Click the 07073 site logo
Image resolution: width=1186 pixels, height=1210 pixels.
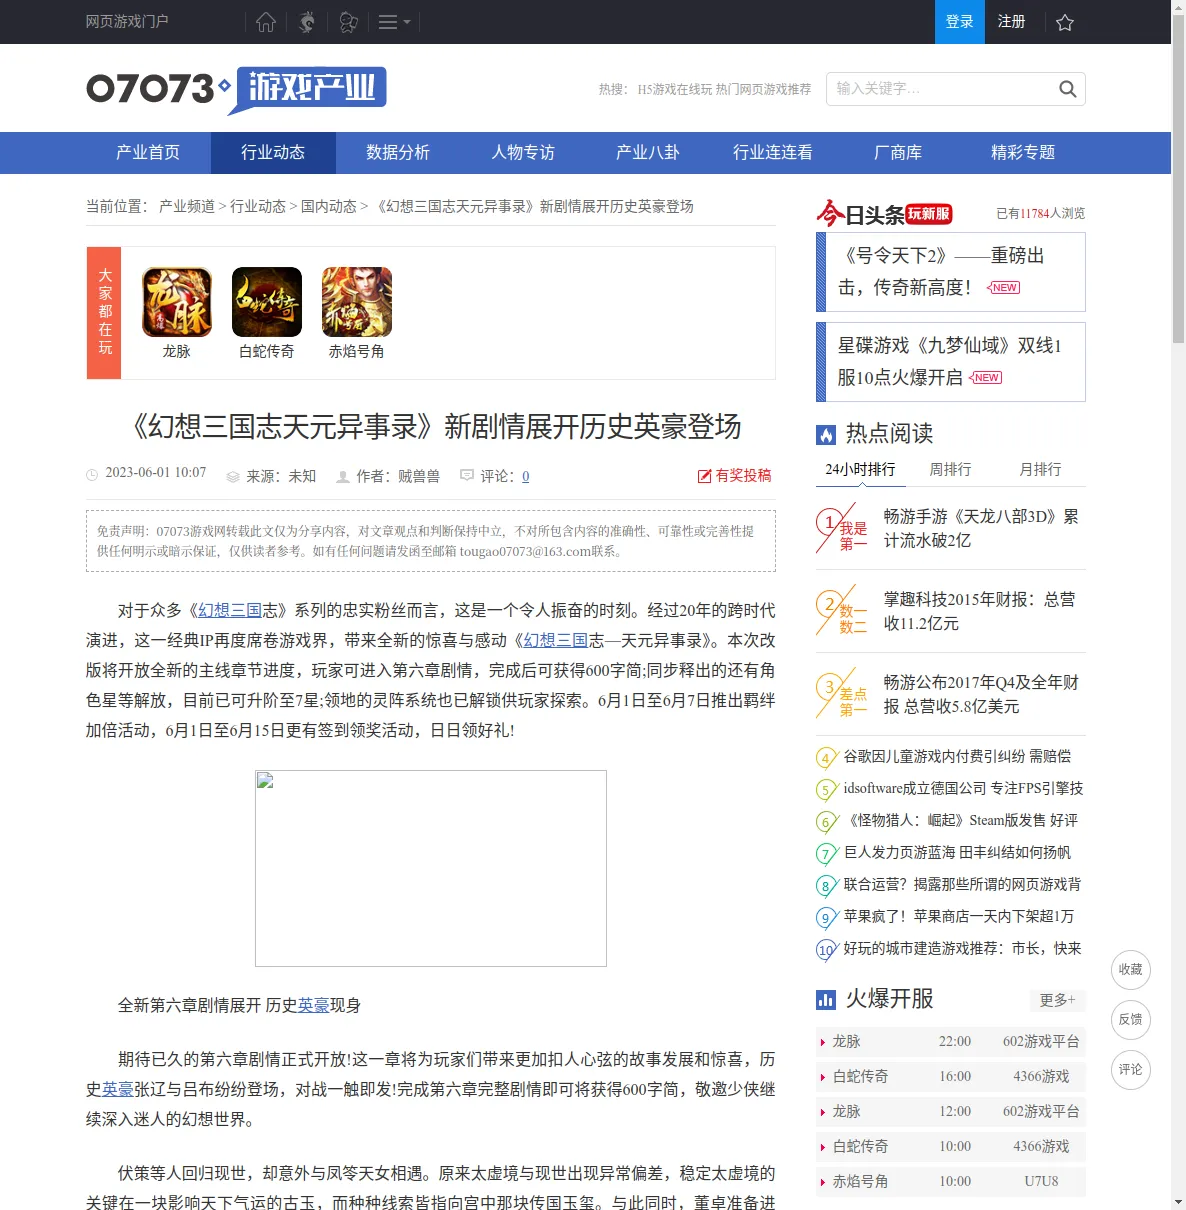237,90
